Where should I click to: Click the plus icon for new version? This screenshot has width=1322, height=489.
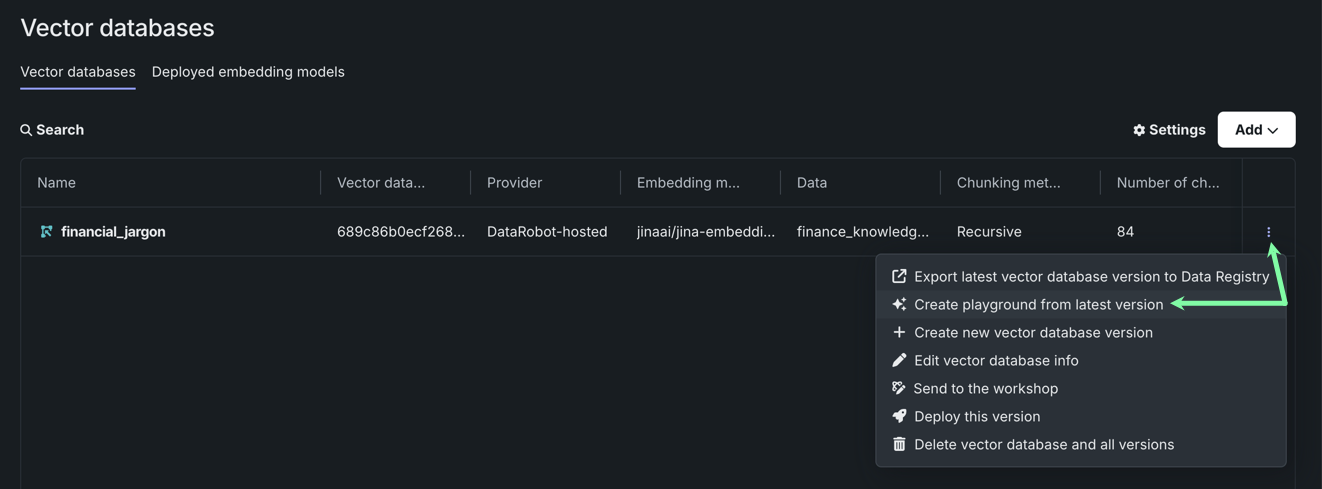pos(899,332)
